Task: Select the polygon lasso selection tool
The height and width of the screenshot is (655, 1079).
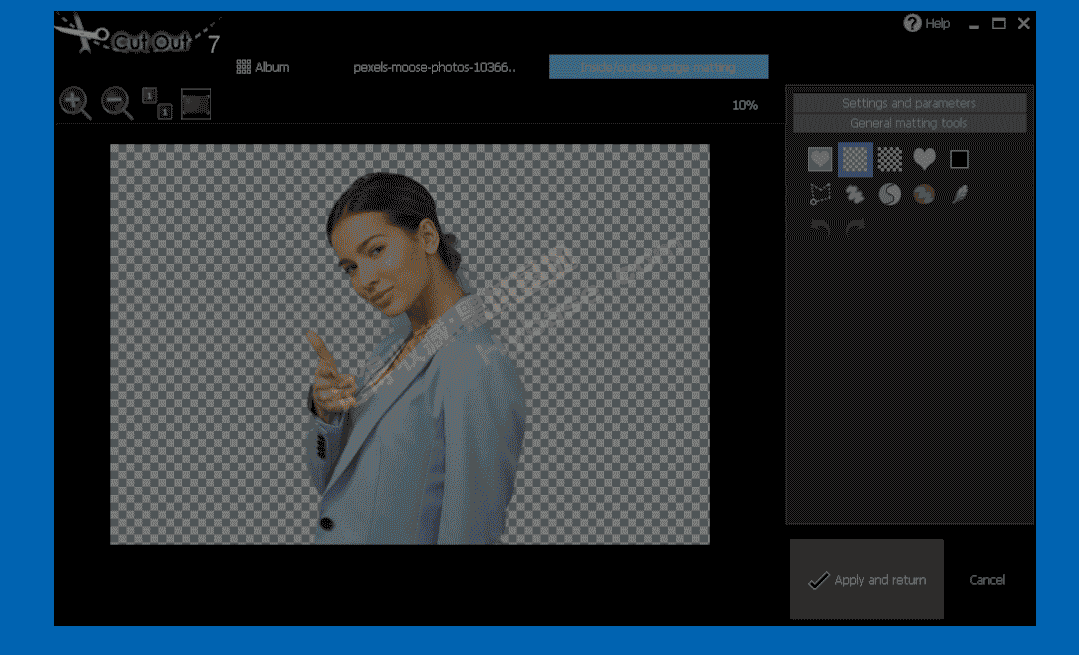Action: (x=820, y=195)
